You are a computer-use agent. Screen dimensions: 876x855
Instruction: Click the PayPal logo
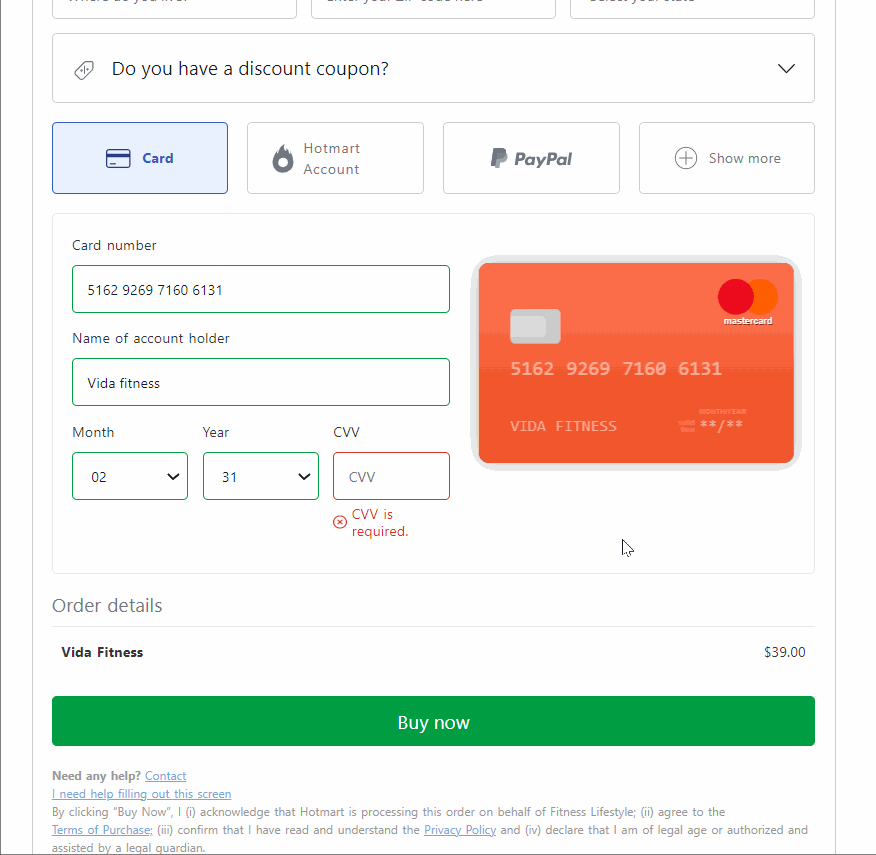point(531,159)
